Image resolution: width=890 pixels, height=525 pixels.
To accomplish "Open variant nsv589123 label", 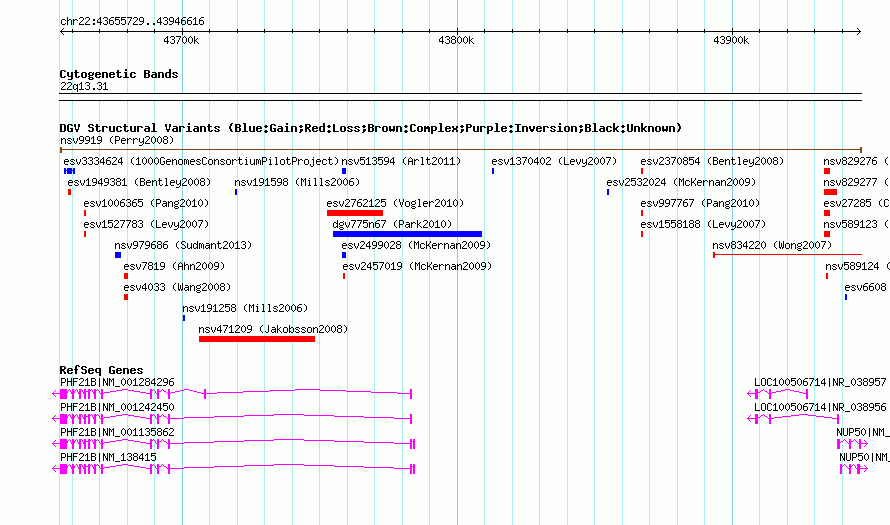I will [x=856, y=224].
